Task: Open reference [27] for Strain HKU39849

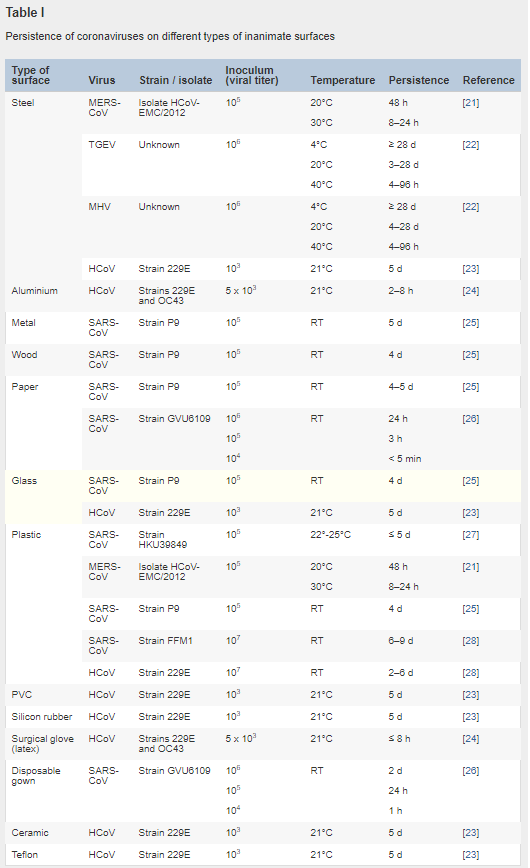Action: coord(471,535)
